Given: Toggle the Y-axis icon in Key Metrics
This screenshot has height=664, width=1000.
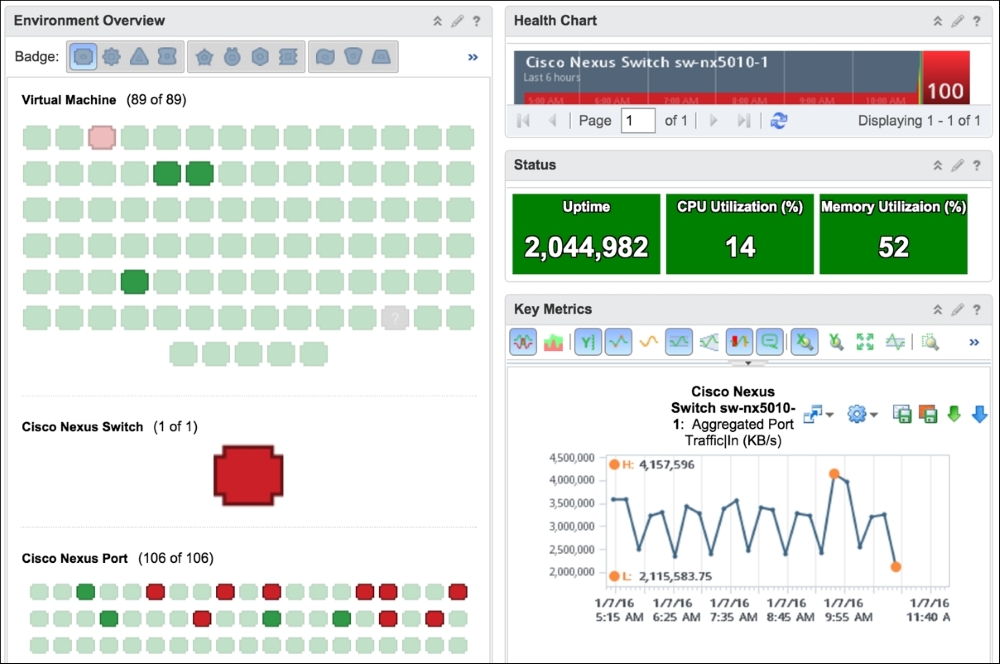Looking at the screenshot, I should 588,342.
